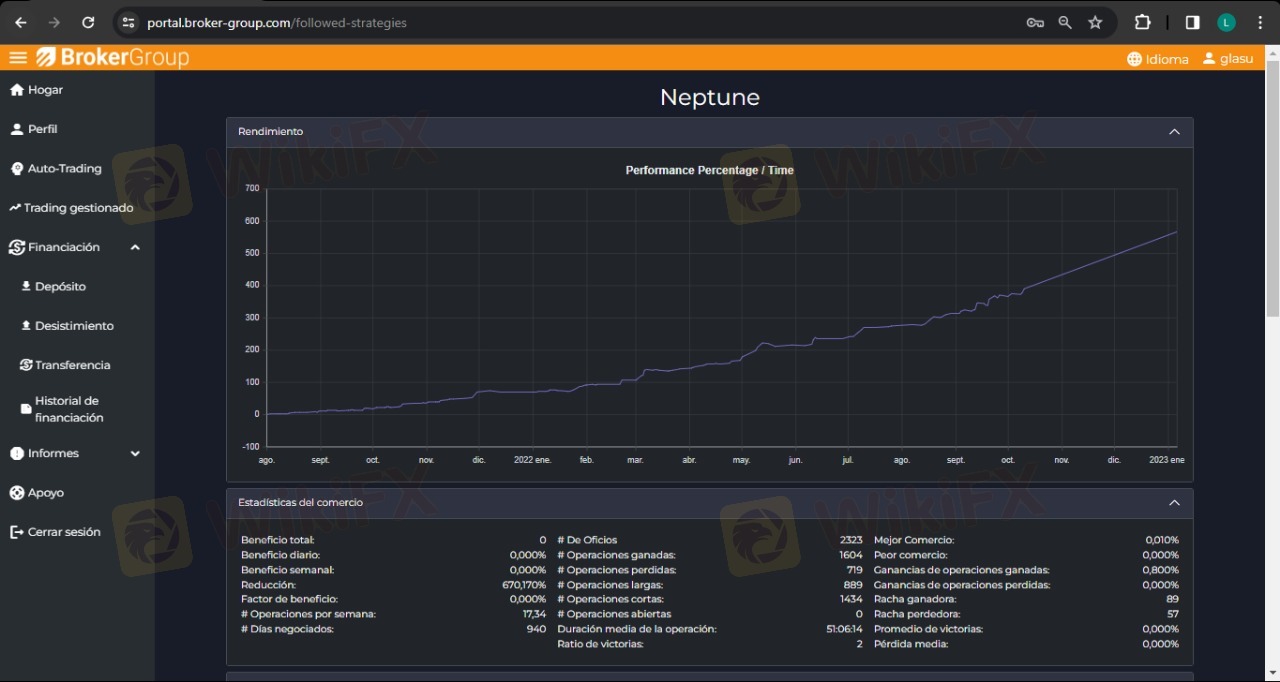Open the Perfil profile page
Viewport: 1280px width, 682px height.
click(42, 129)
